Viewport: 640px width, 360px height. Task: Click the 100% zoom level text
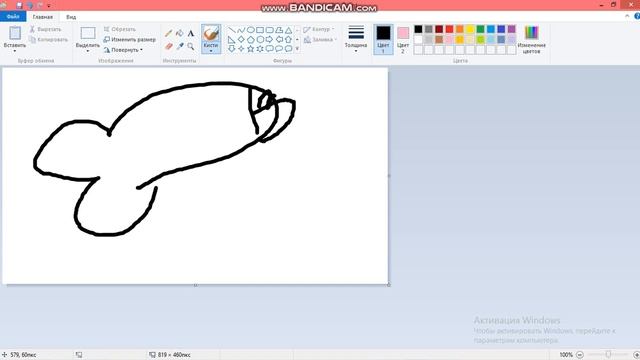pyautogui.click(x=566, y=355)
